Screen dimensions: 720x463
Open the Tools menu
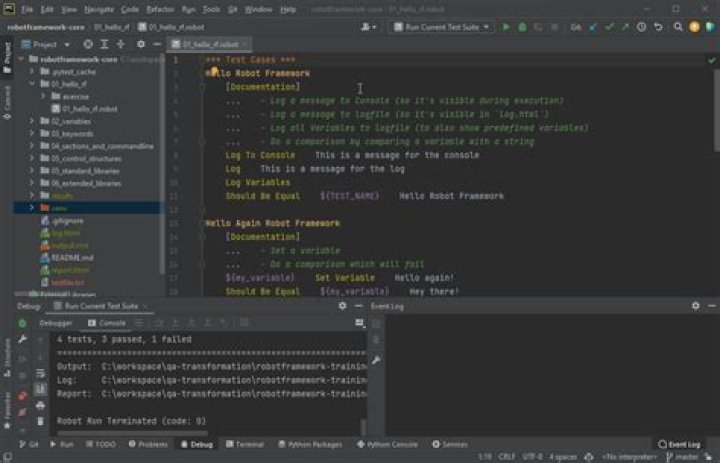pyautogui.click(x=211, y=9)
